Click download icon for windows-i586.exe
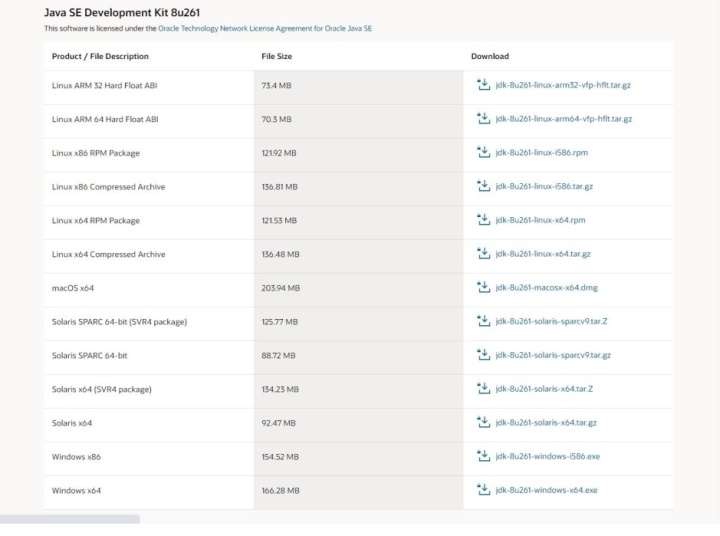The image size is (720, 536). point(484,456)
